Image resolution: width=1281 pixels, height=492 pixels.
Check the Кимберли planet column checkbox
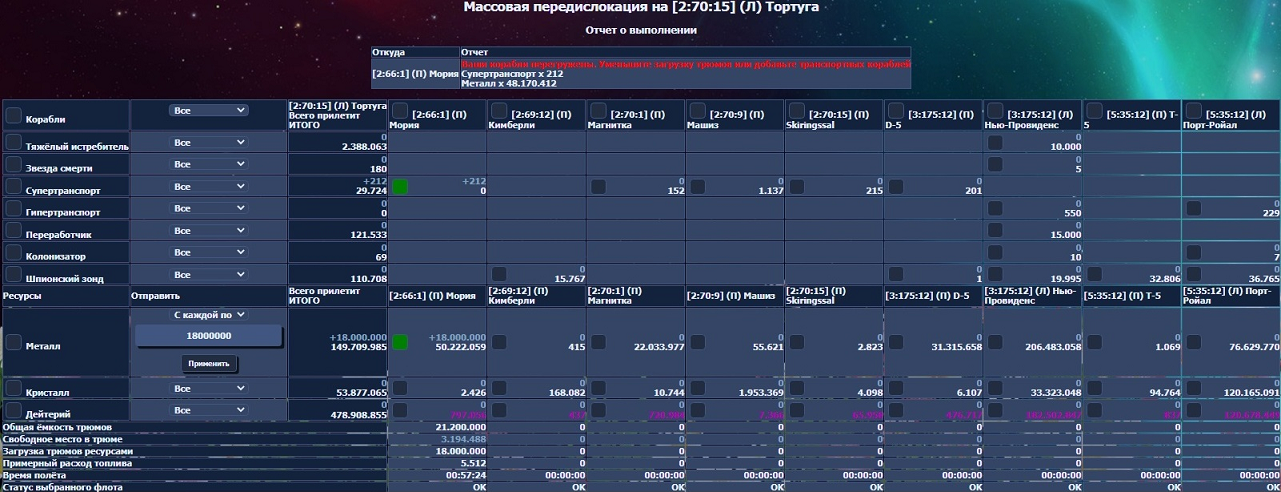tap(498, 111)
